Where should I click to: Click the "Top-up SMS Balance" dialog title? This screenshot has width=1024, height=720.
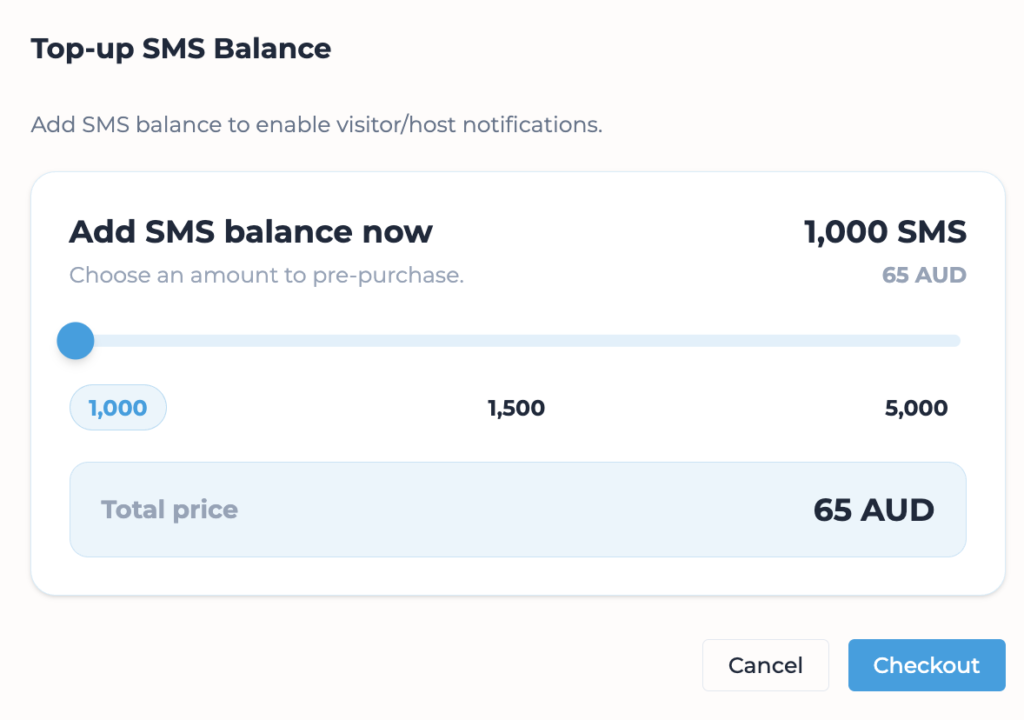[x=181, y=48]
